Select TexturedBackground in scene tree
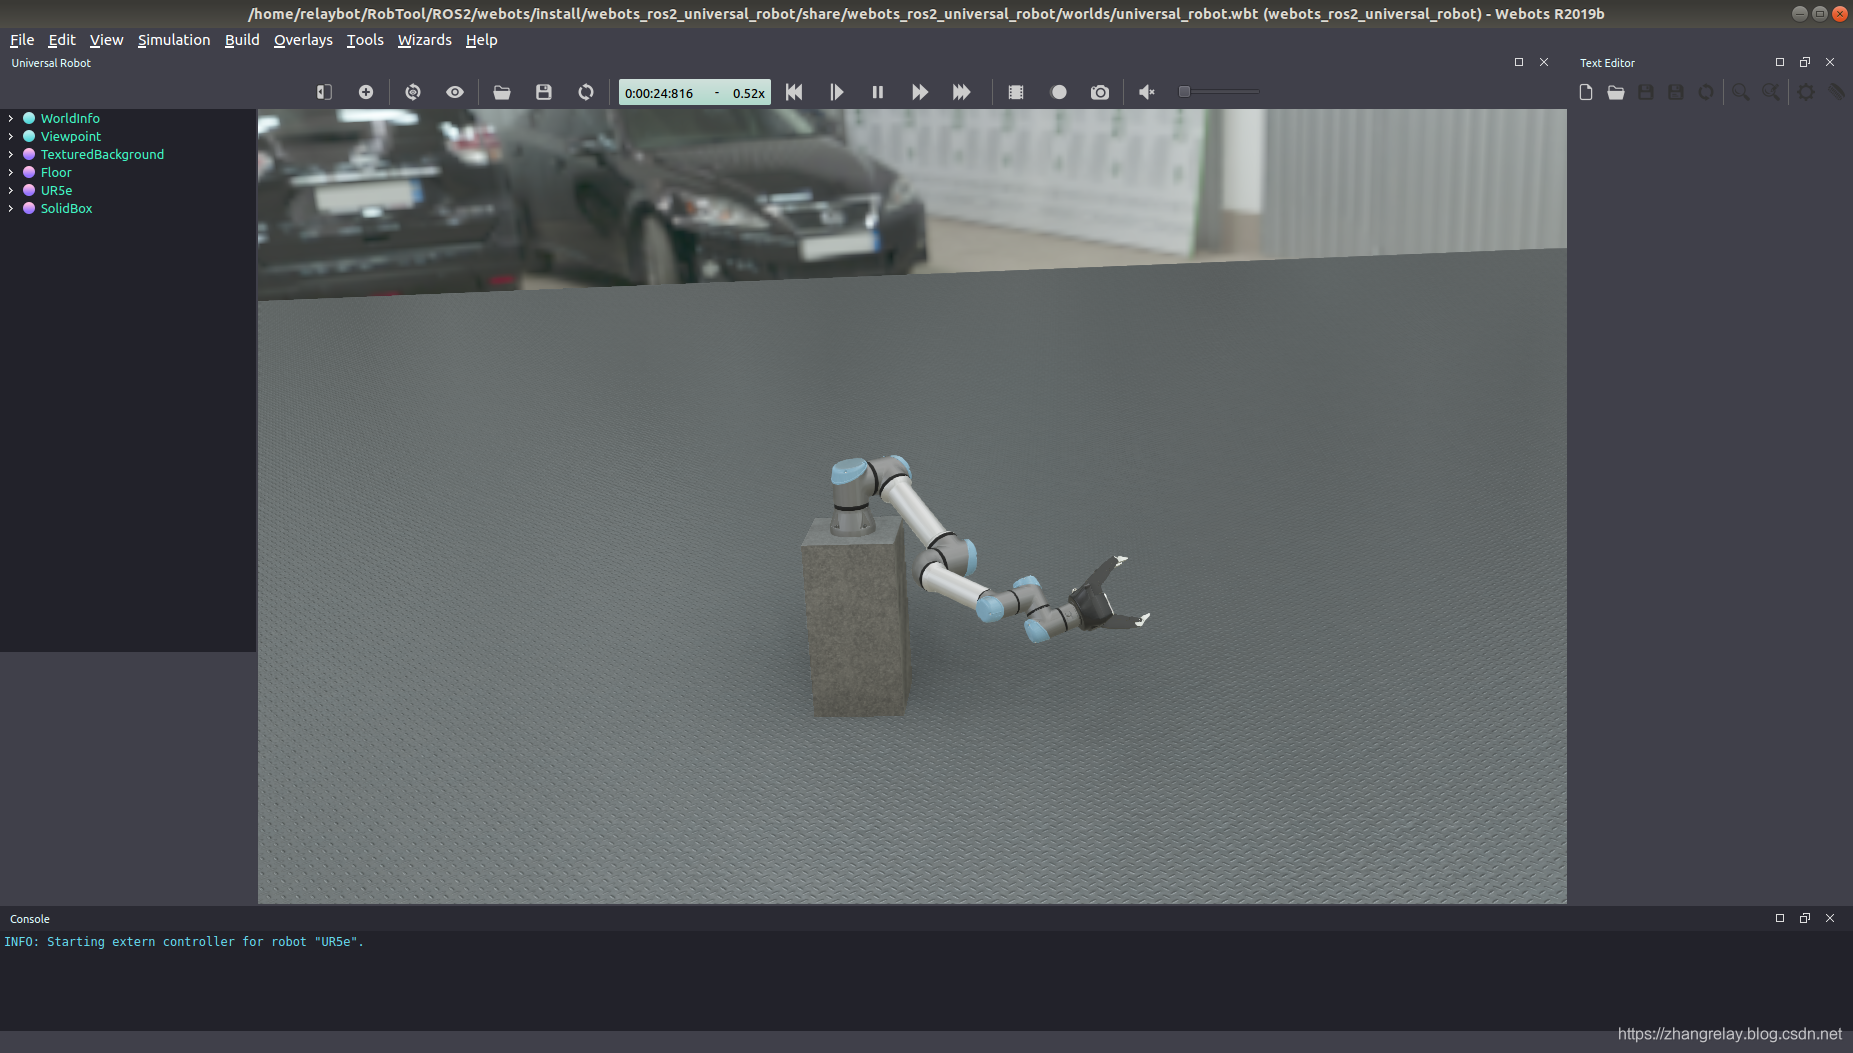 coord(102,154)
